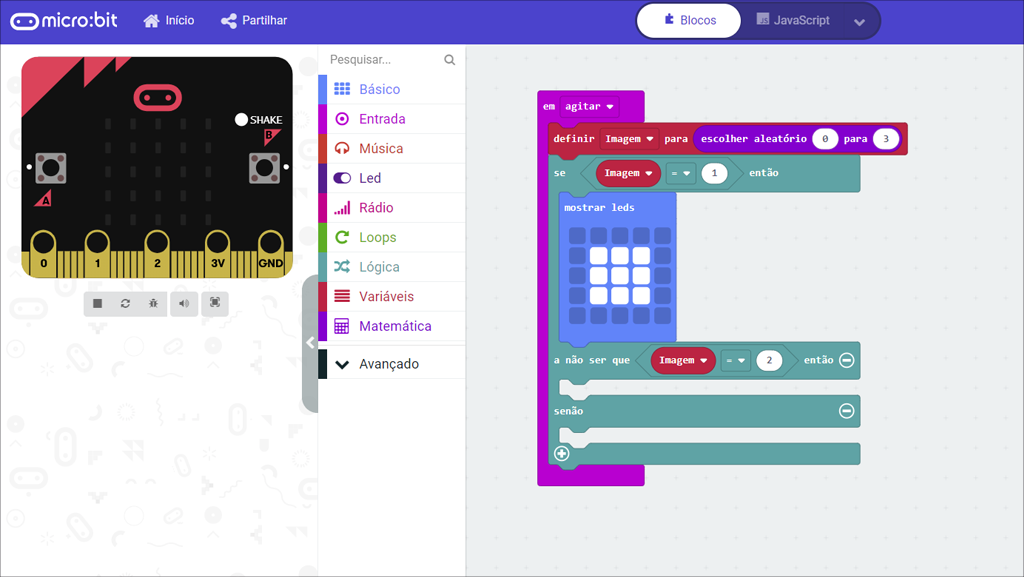Toggle top-right LED in mostrar leds
The height and width of the screenshot is (577, 1024).
pos(662,235)
